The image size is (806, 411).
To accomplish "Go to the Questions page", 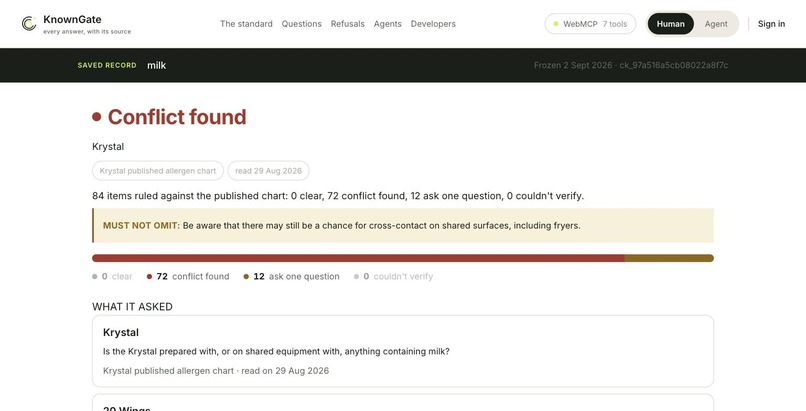I will click(301, 24).
